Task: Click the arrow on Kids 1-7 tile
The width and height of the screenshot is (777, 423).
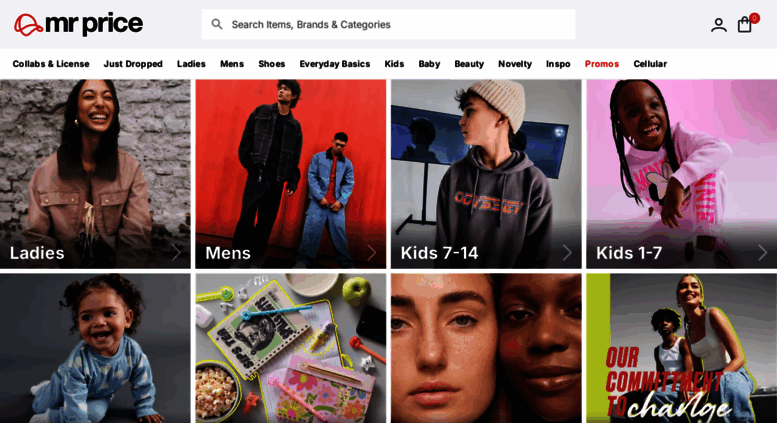Action: click(x=763, y=253)
